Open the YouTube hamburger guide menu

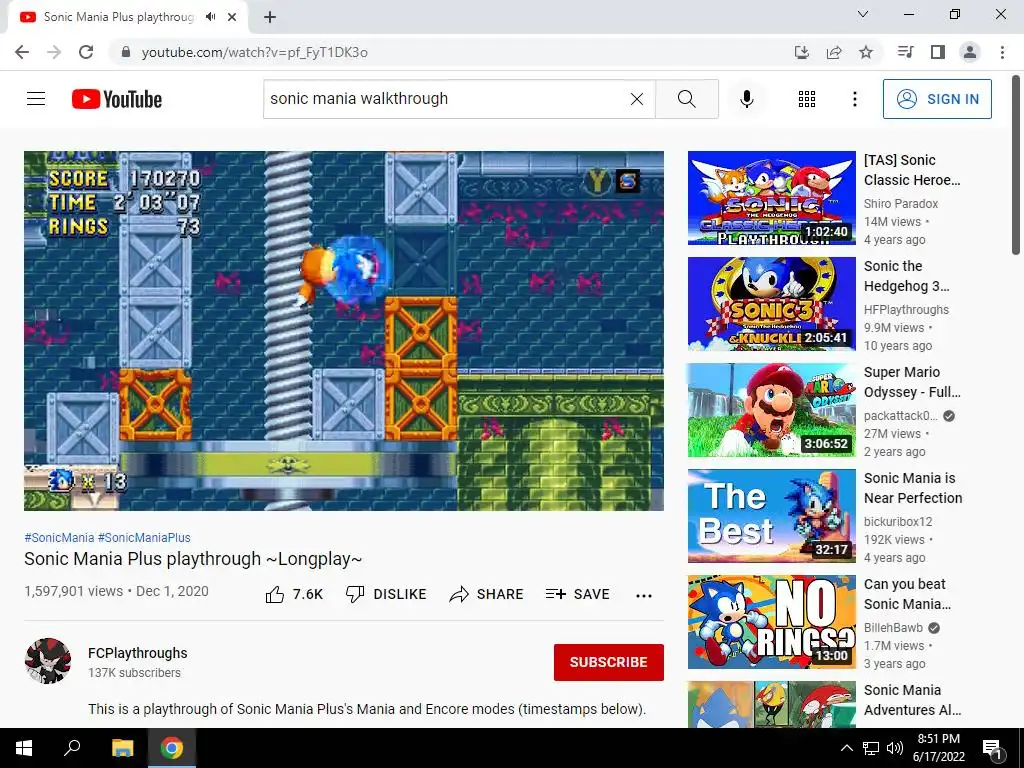[x=36, y=99]
